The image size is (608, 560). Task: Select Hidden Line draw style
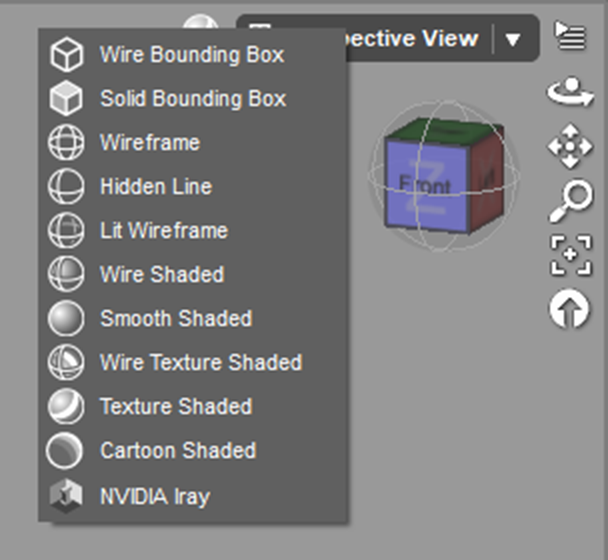point(155,187)
